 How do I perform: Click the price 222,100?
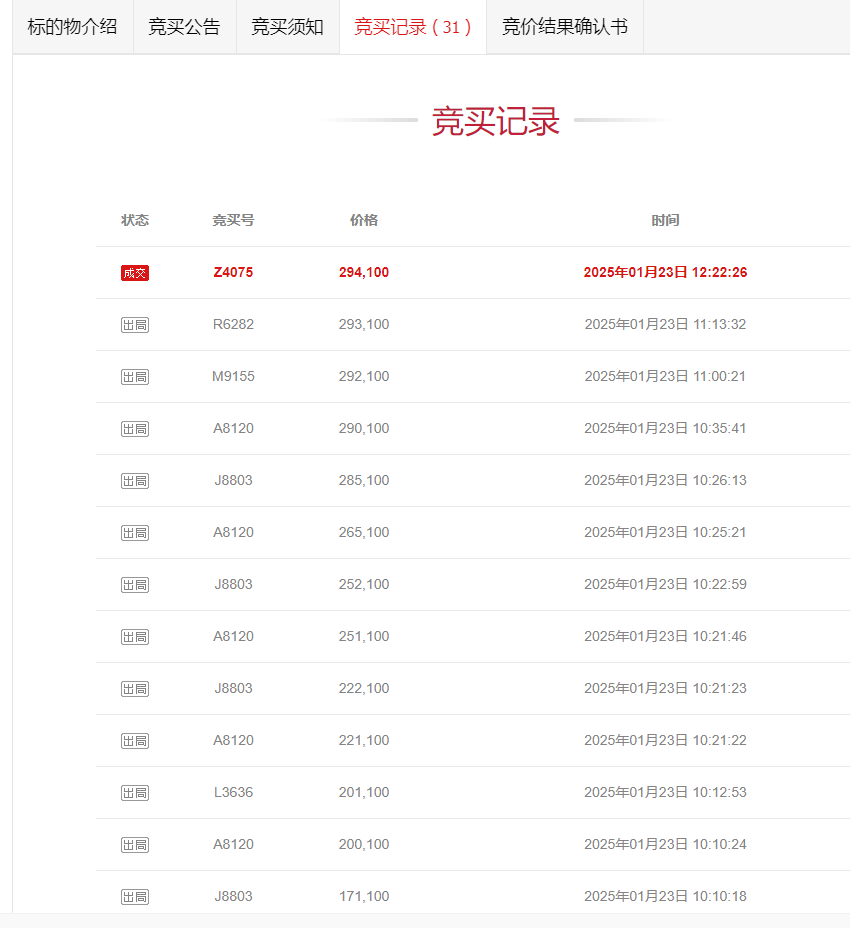click(364, 689)
